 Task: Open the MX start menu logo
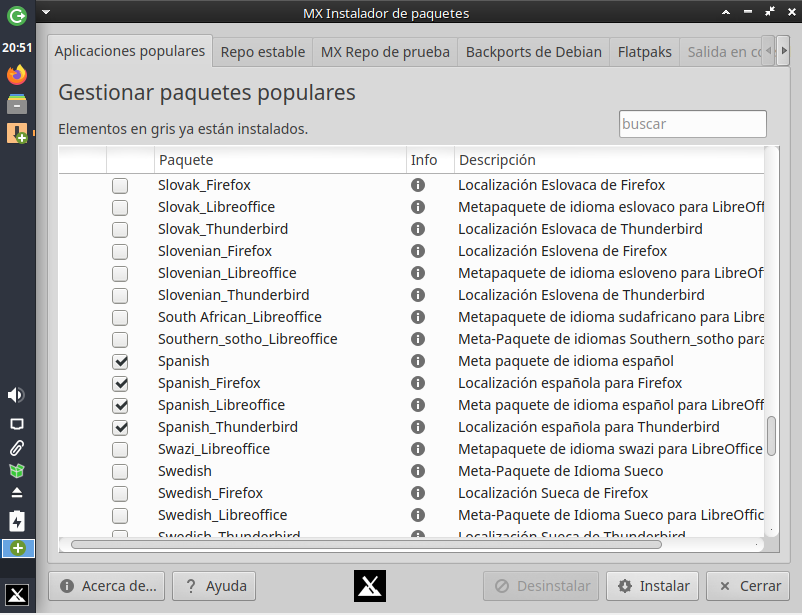[x=17, y=595]
